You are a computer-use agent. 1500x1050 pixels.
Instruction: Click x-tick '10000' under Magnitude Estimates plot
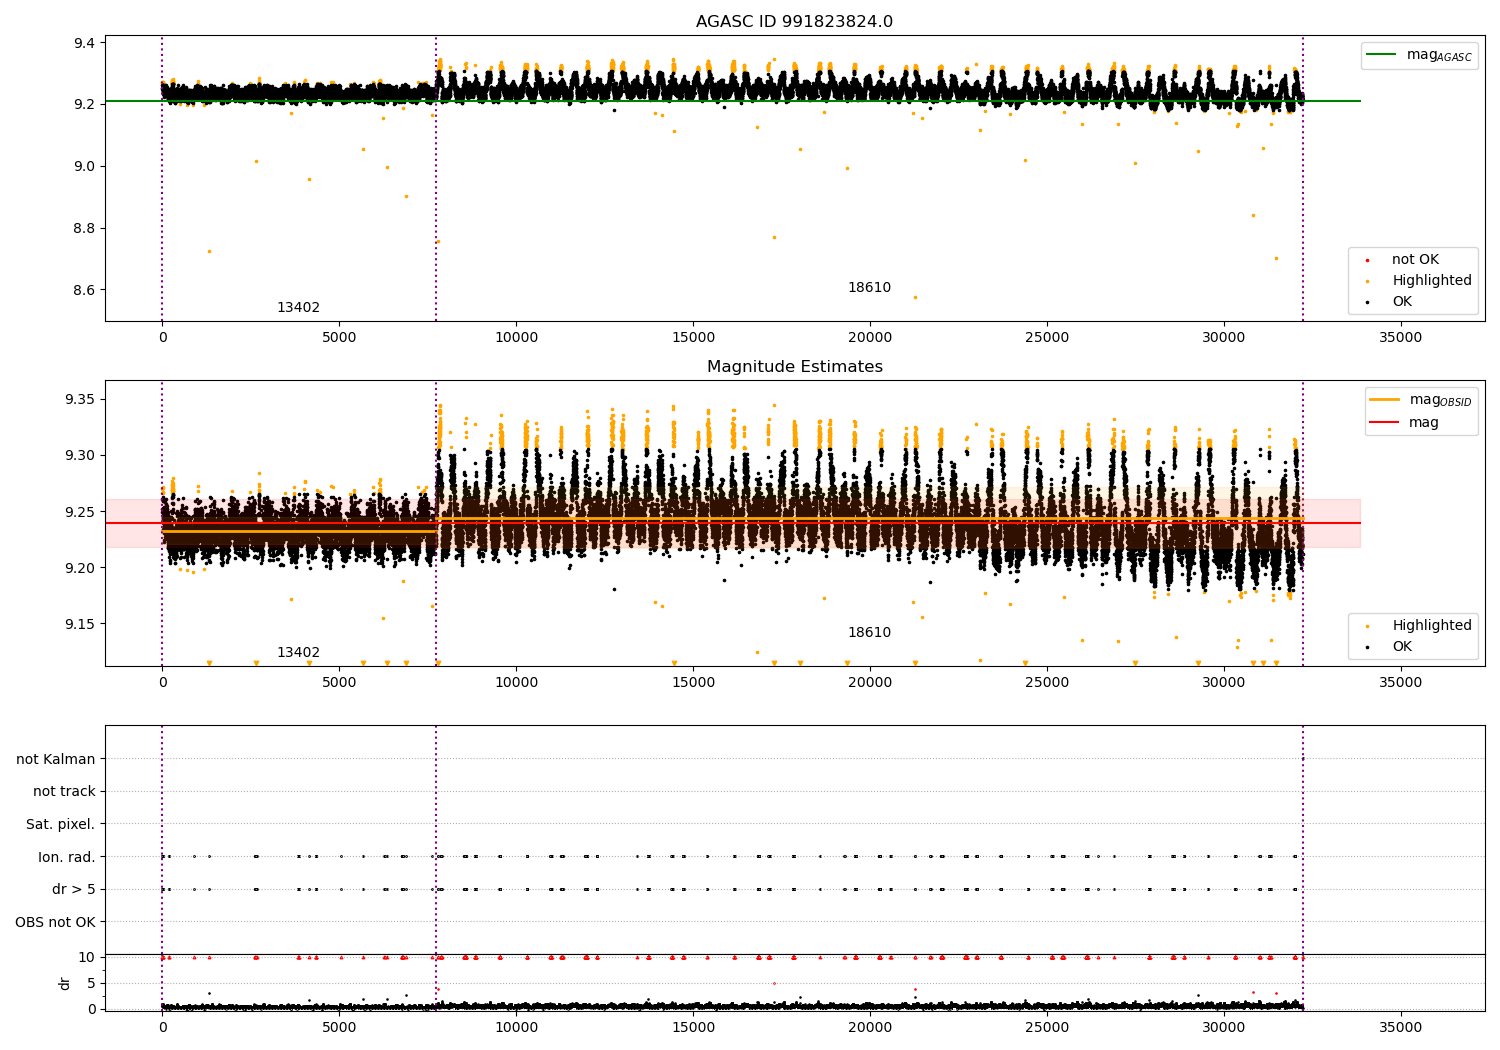(x=516, y=683)
